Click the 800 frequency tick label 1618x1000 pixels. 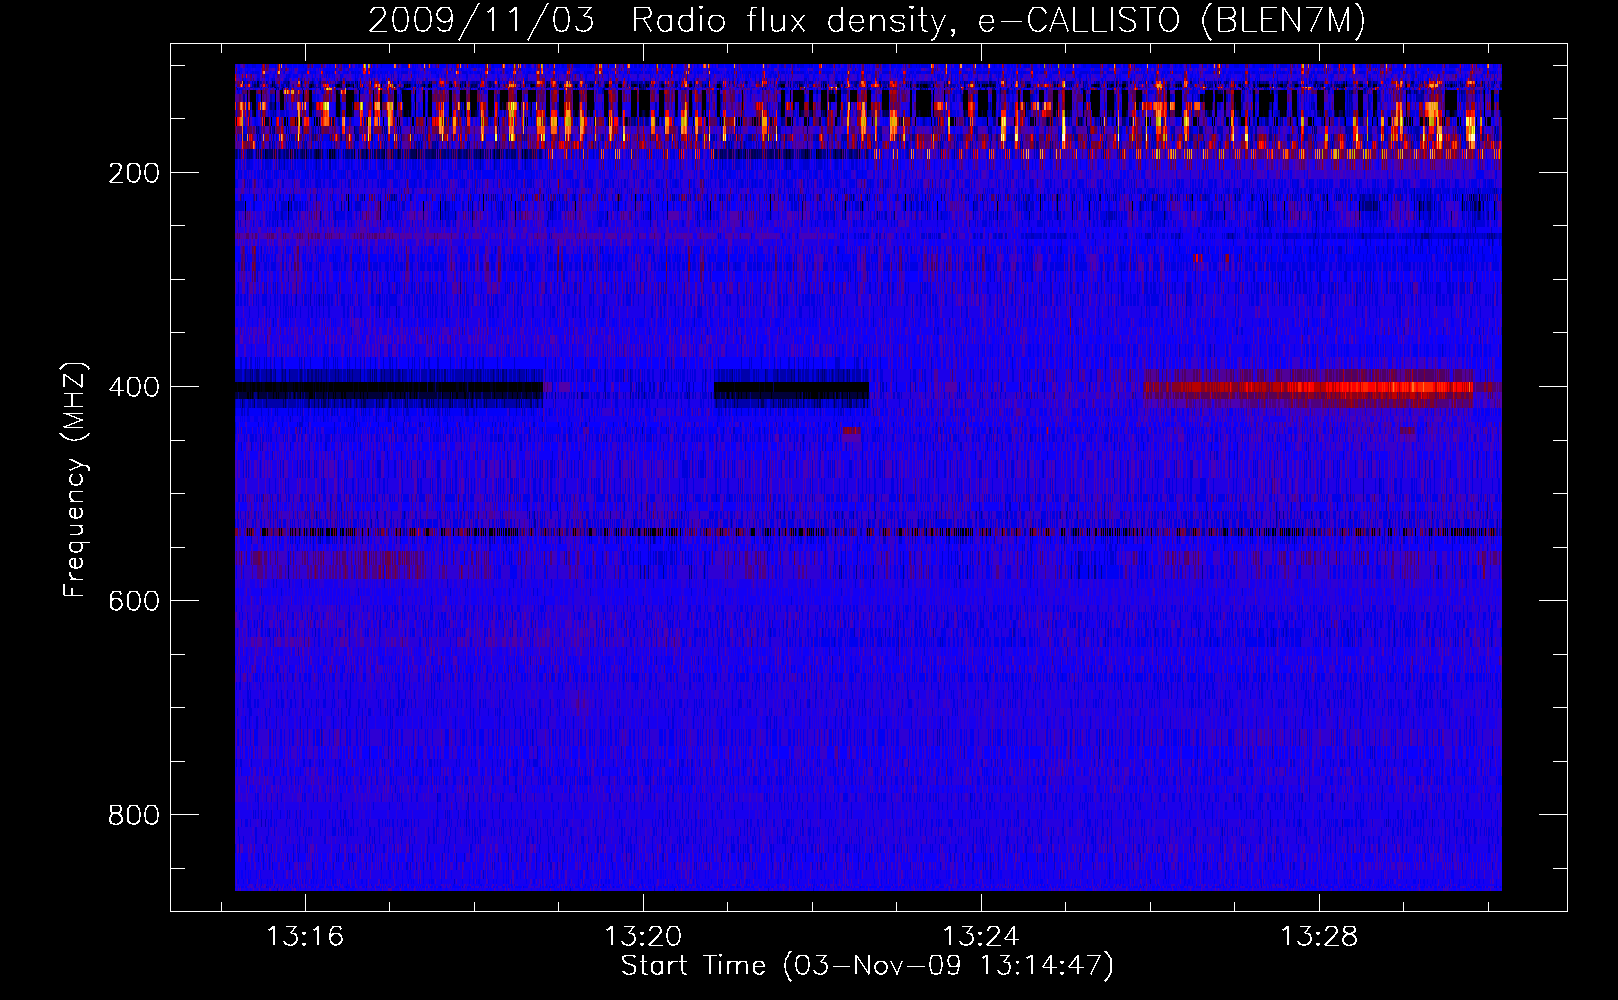tap(134, 815)
